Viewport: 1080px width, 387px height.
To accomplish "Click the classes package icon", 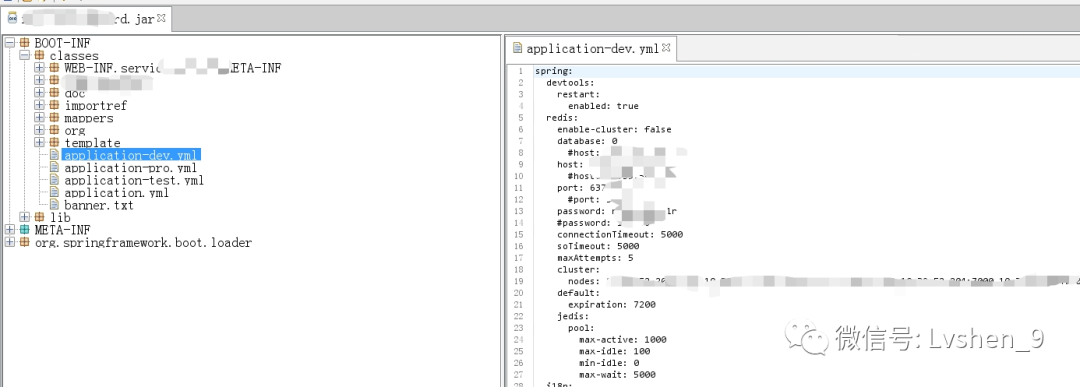I will point(39,56).
